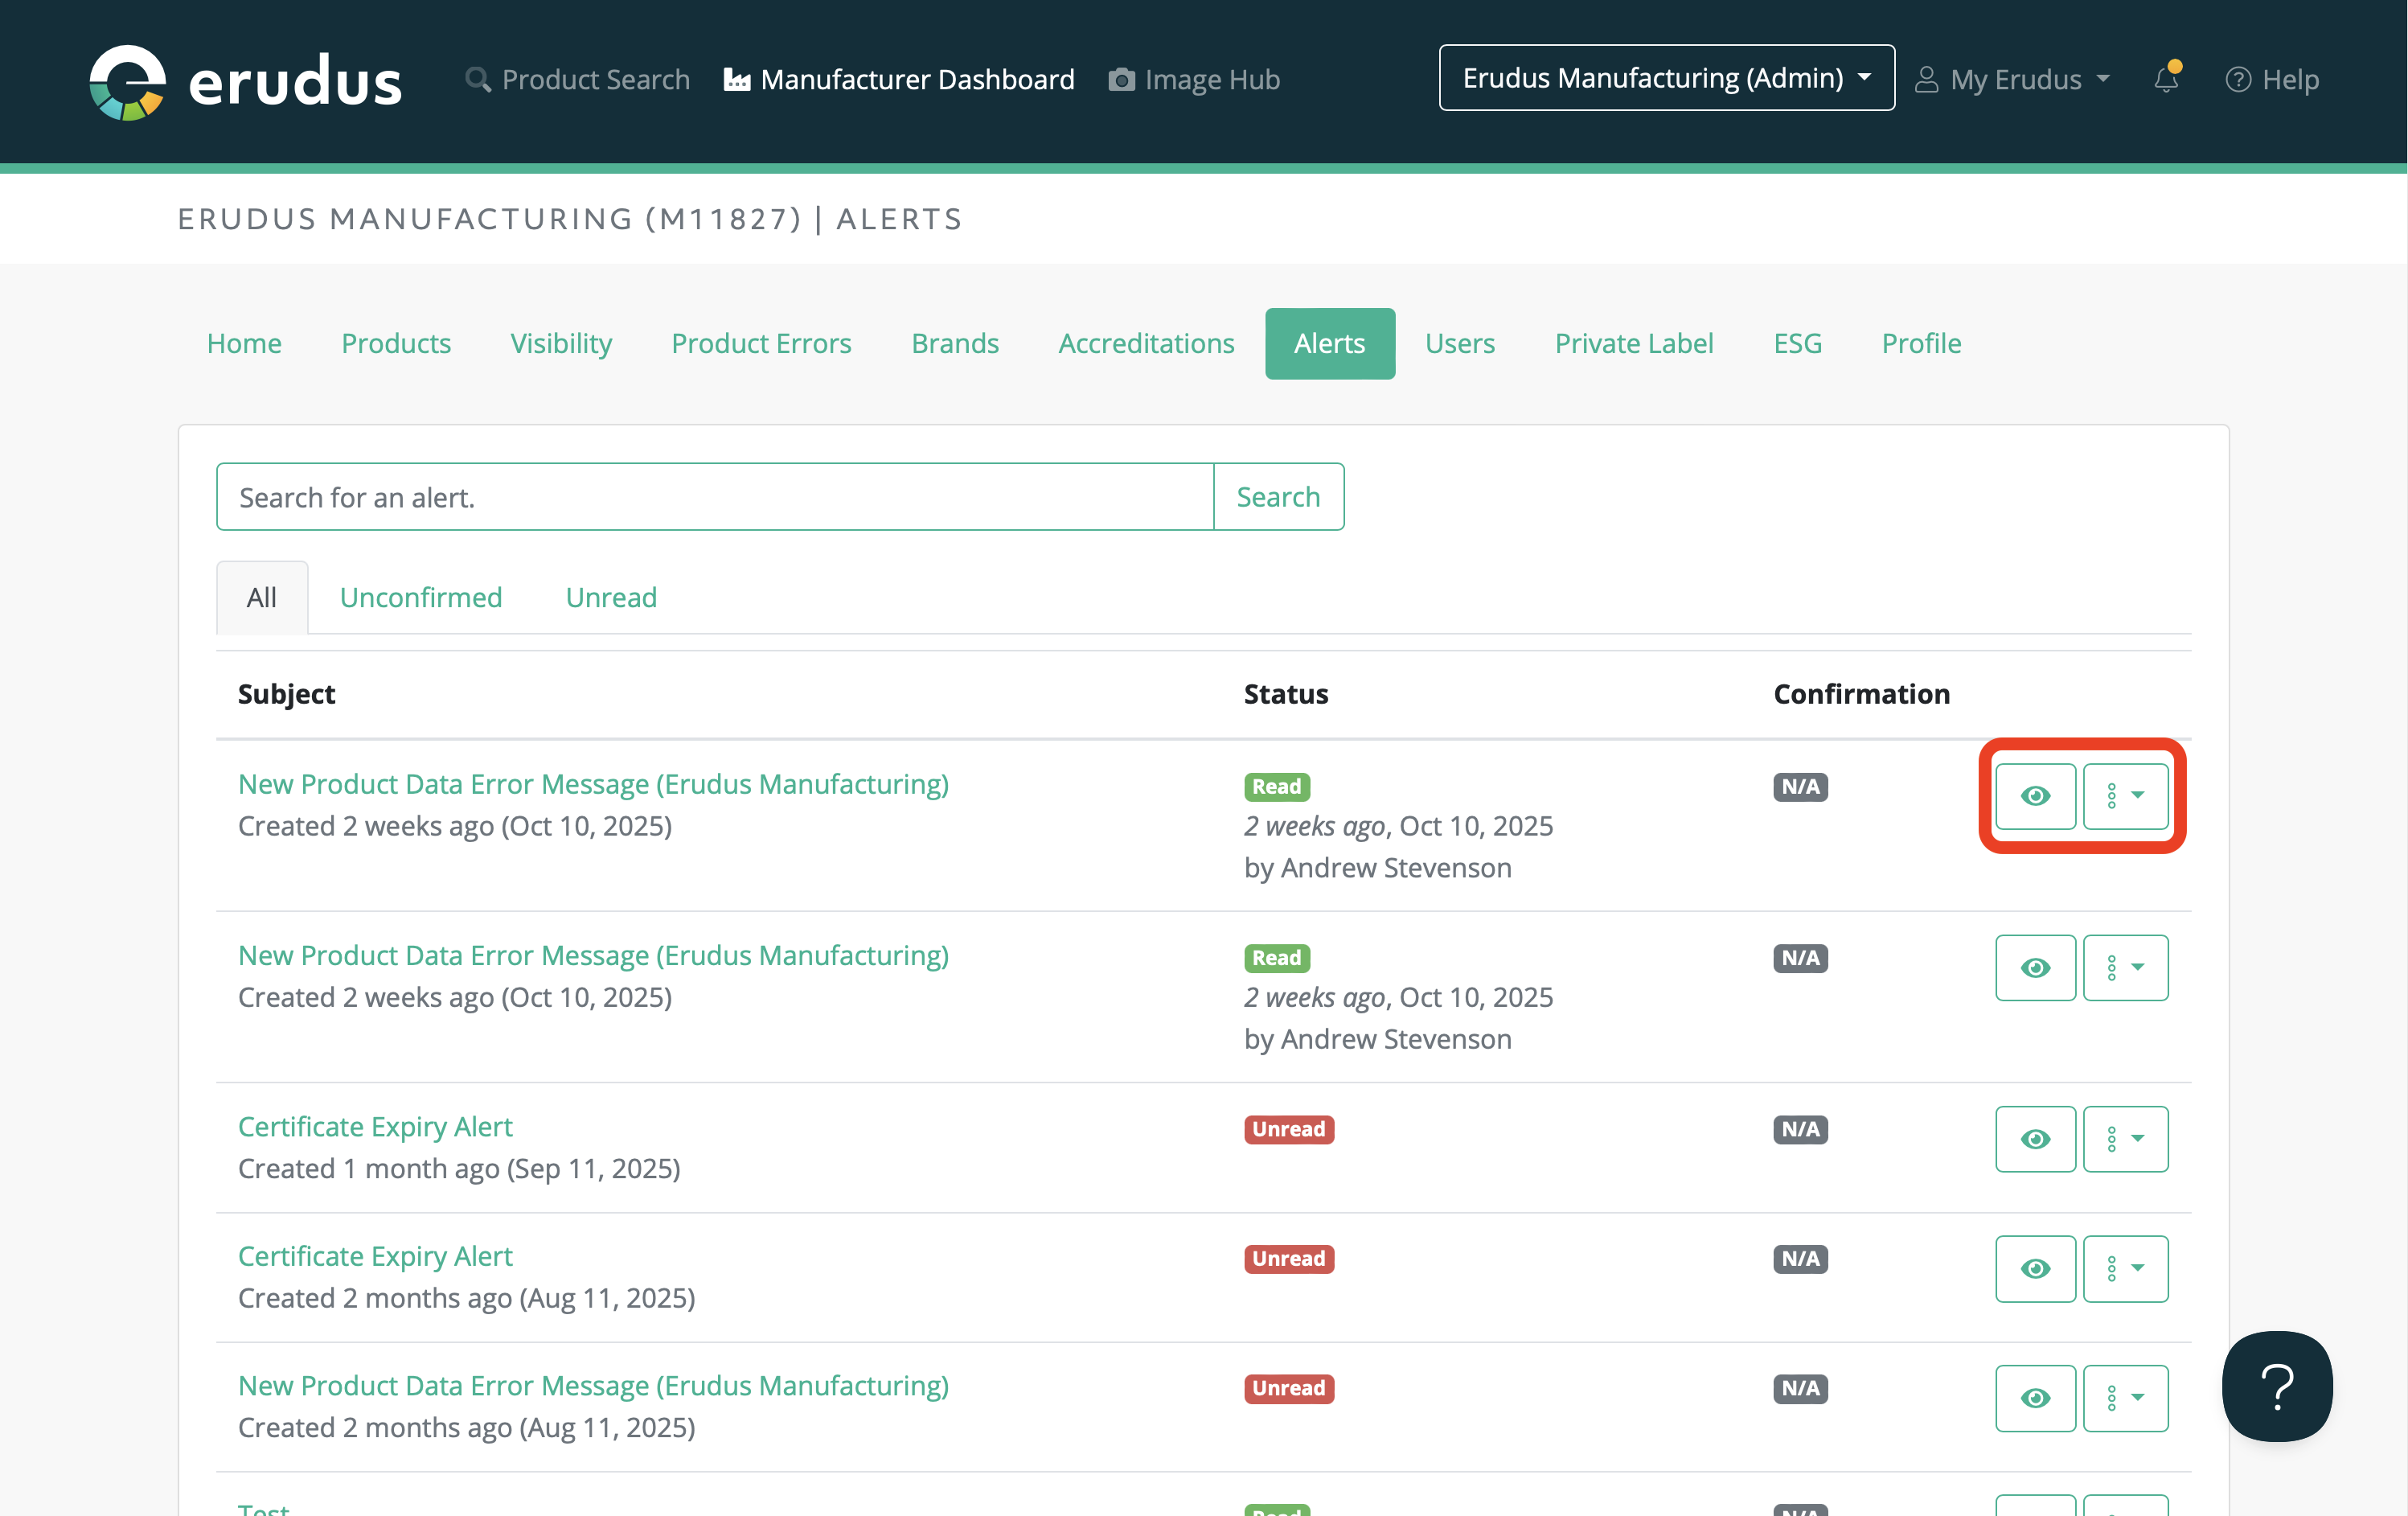Click My Erudus user icon
2408x1516 pixels.
[1925, 79]
